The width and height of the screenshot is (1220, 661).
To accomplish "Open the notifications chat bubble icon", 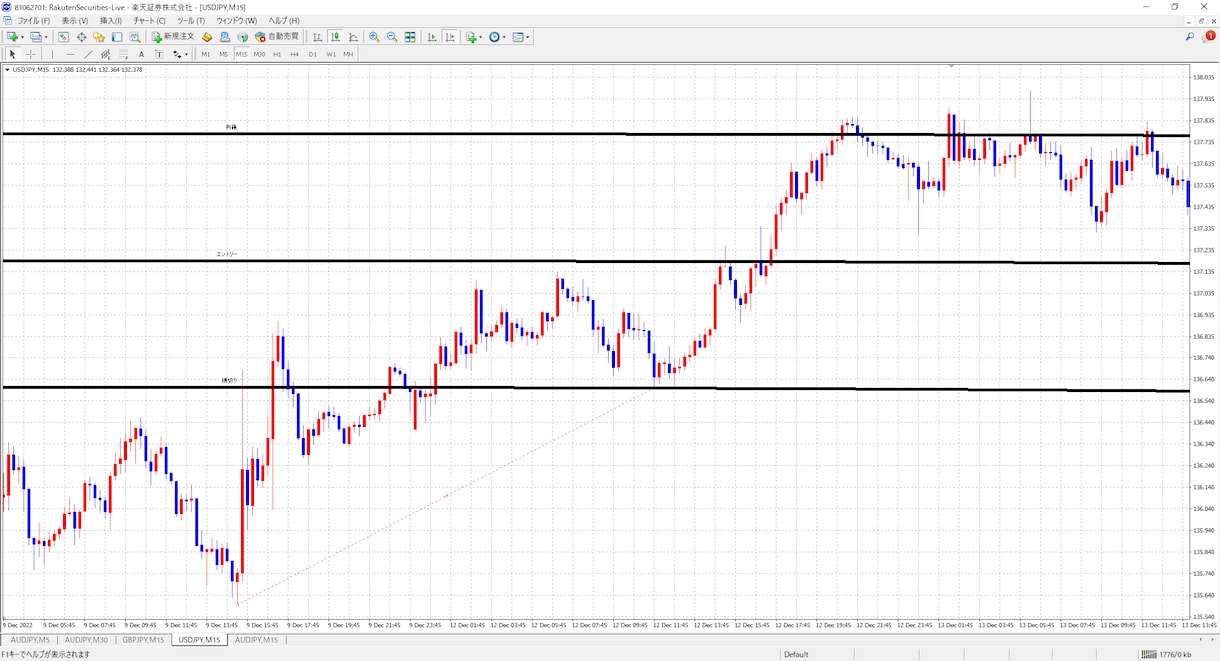I will point(1208,37).
